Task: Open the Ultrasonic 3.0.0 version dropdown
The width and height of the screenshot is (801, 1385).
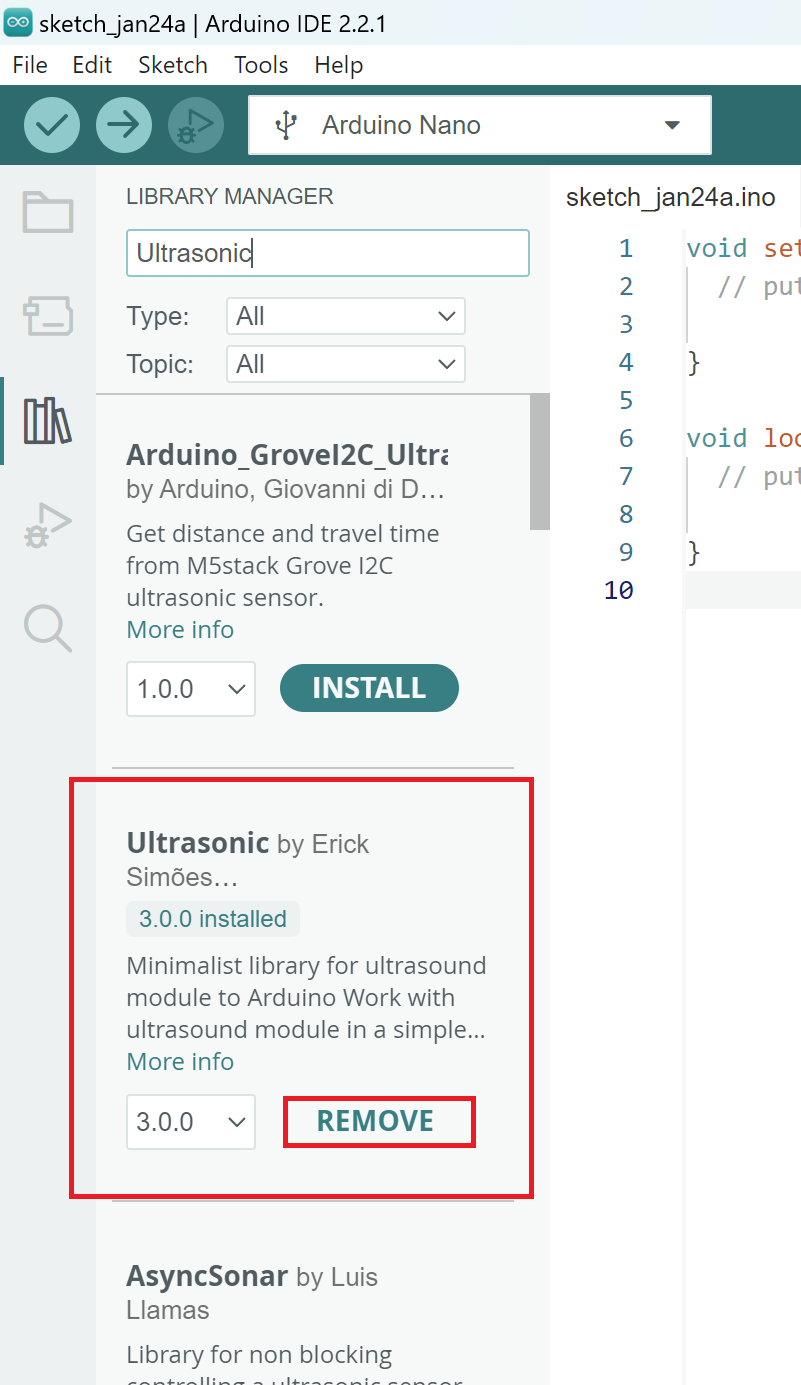Action: [x=191, y=1122]
